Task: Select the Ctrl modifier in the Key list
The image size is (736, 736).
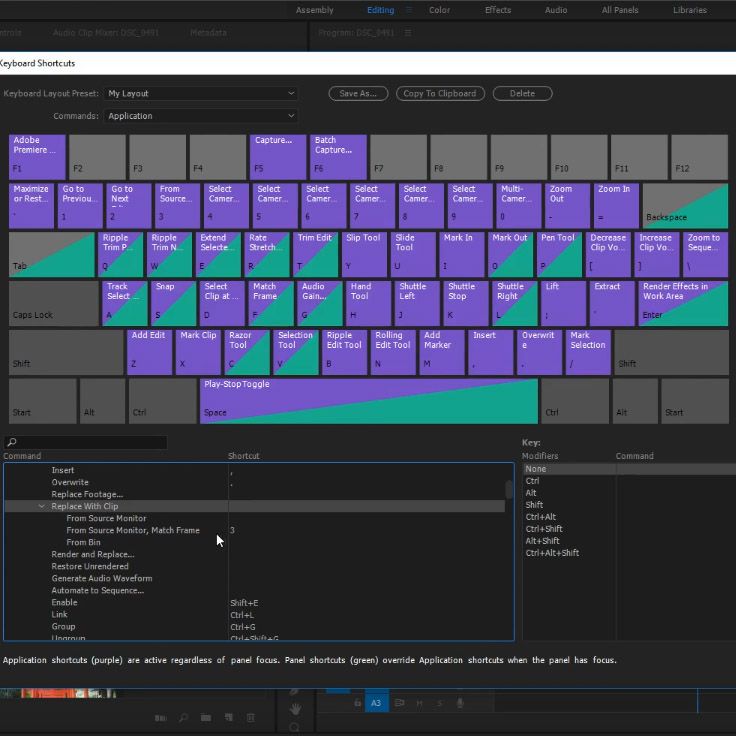Action: [532, 481]
